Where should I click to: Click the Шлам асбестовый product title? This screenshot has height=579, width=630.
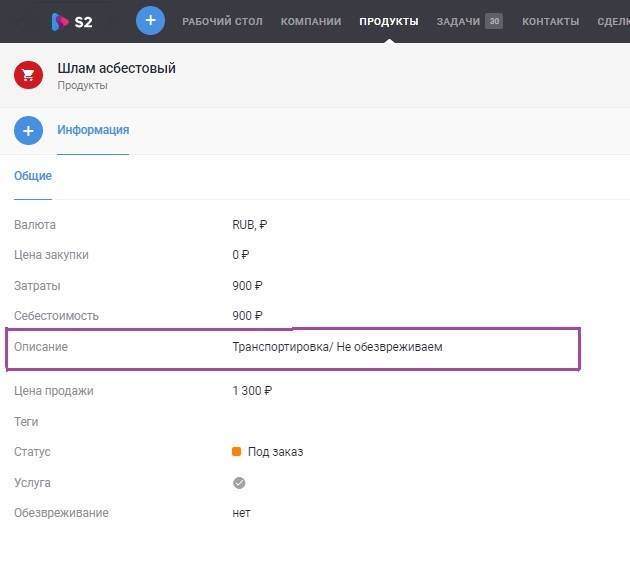coord(117,68)
